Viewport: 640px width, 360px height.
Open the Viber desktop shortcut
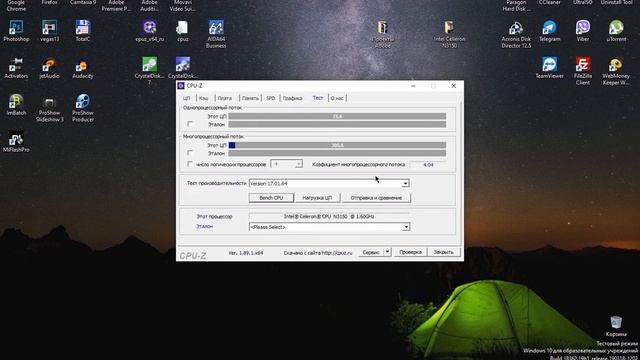tap(582, 31)
